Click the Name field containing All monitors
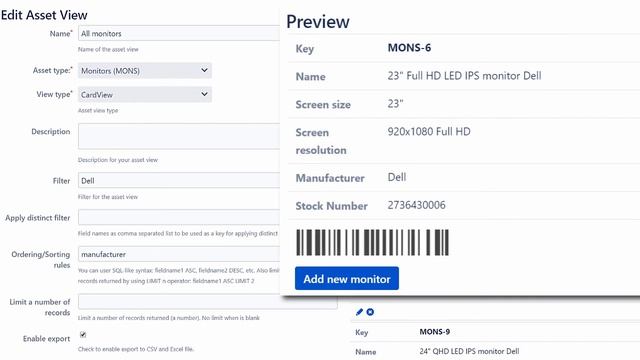 pos(179,33)
